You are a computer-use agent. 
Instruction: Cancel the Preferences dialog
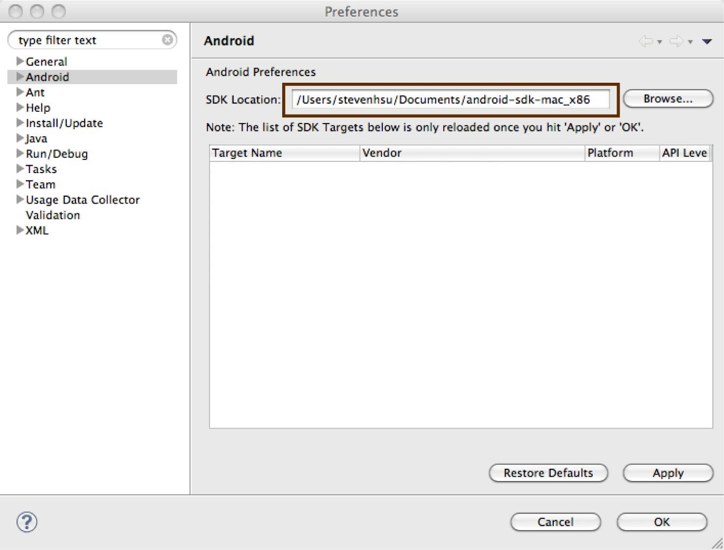555,522
